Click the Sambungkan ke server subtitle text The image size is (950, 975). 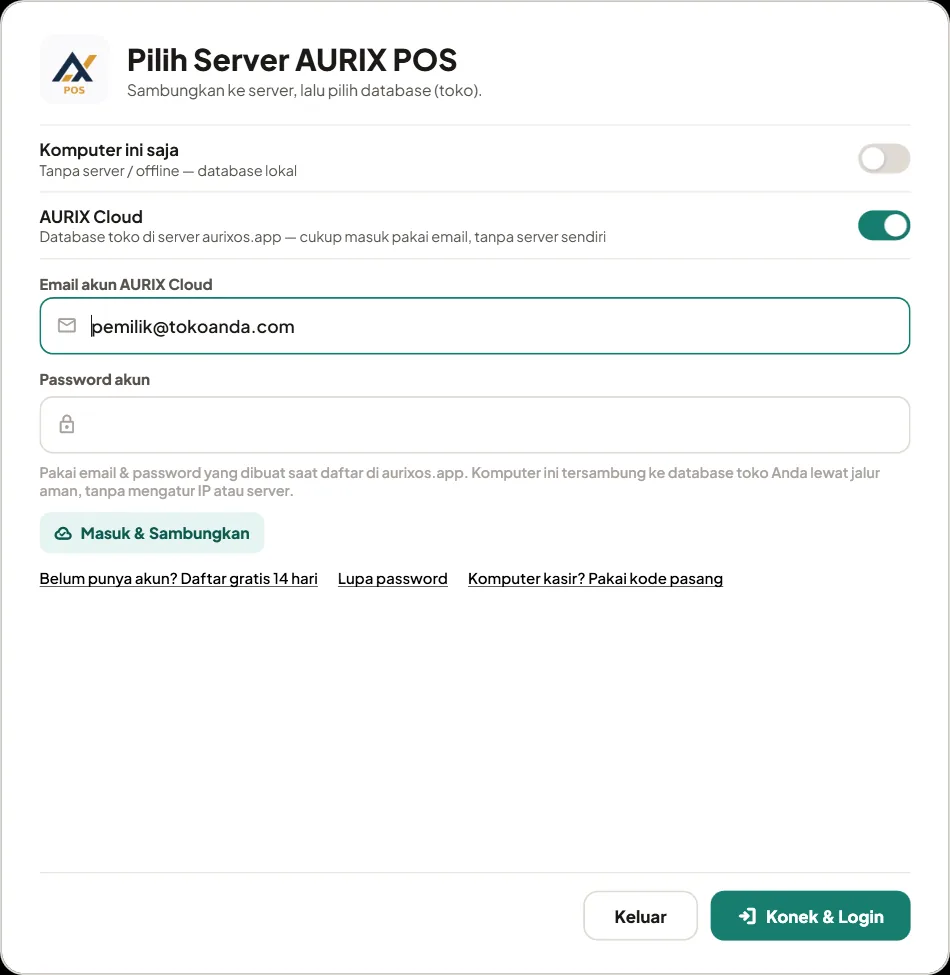pyautogui.click(x=304, y=91)
